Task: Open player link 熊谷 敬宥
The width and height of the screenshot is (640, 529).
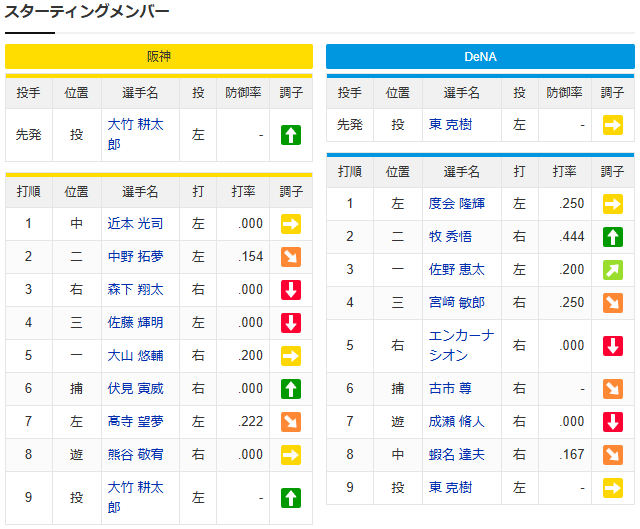Action: tap(135, 455)
